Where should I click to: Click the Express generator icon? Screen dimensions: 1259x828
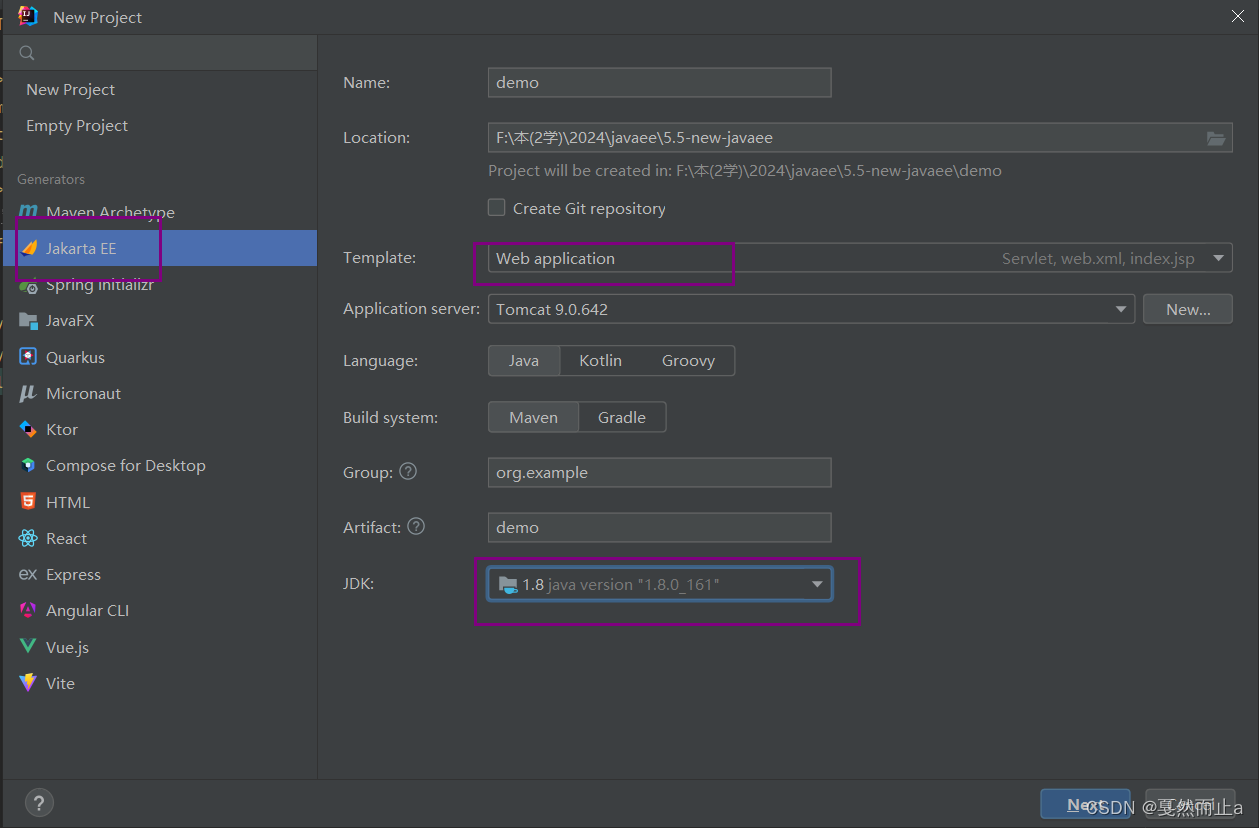[28, 574]
